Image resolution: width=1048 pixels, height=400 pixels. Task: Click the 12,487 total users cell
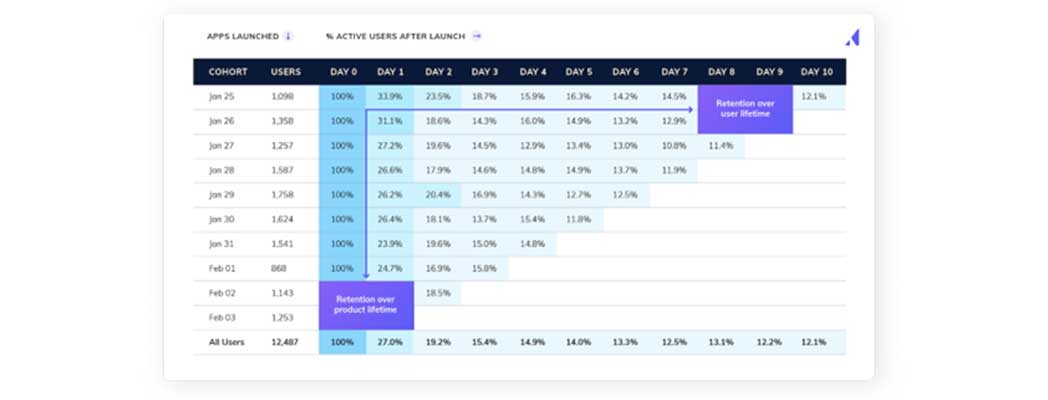coord(284,342)
